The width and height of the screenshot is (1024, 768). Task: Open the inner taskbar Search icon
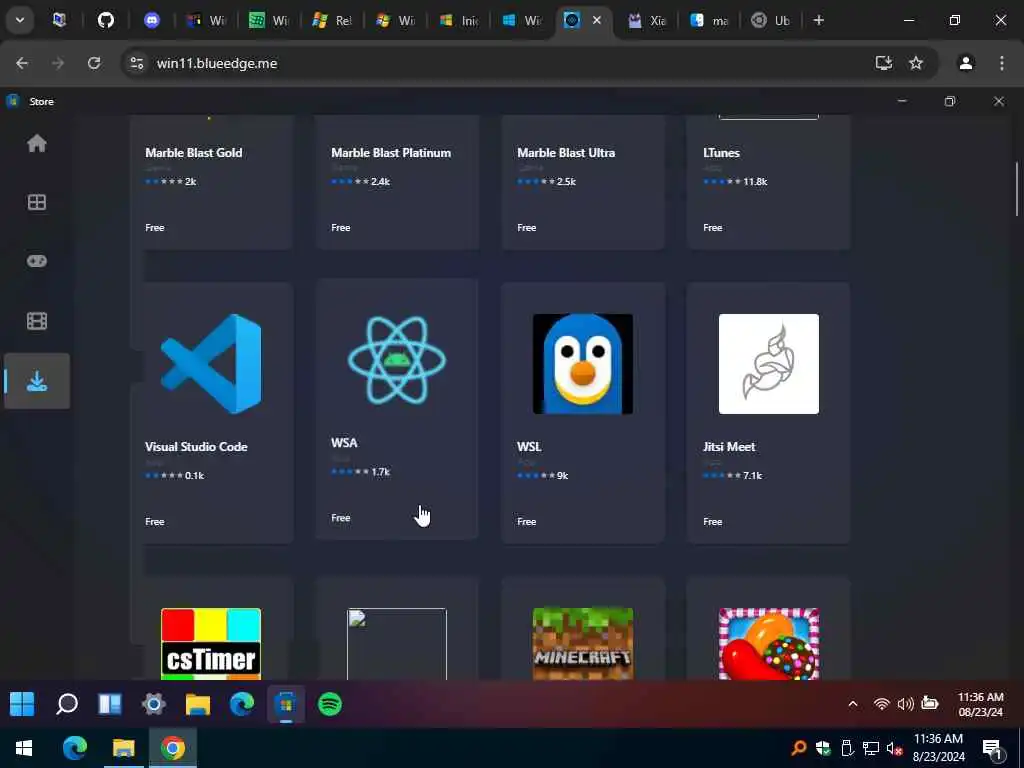click(67, 704)
